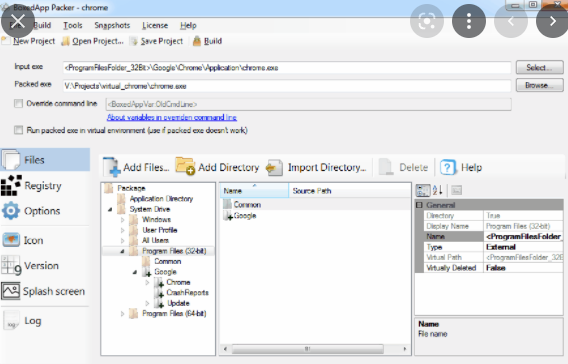Click the Import Directory toolbar icon
Screen dimensions: 568x364
pos(274,167)
